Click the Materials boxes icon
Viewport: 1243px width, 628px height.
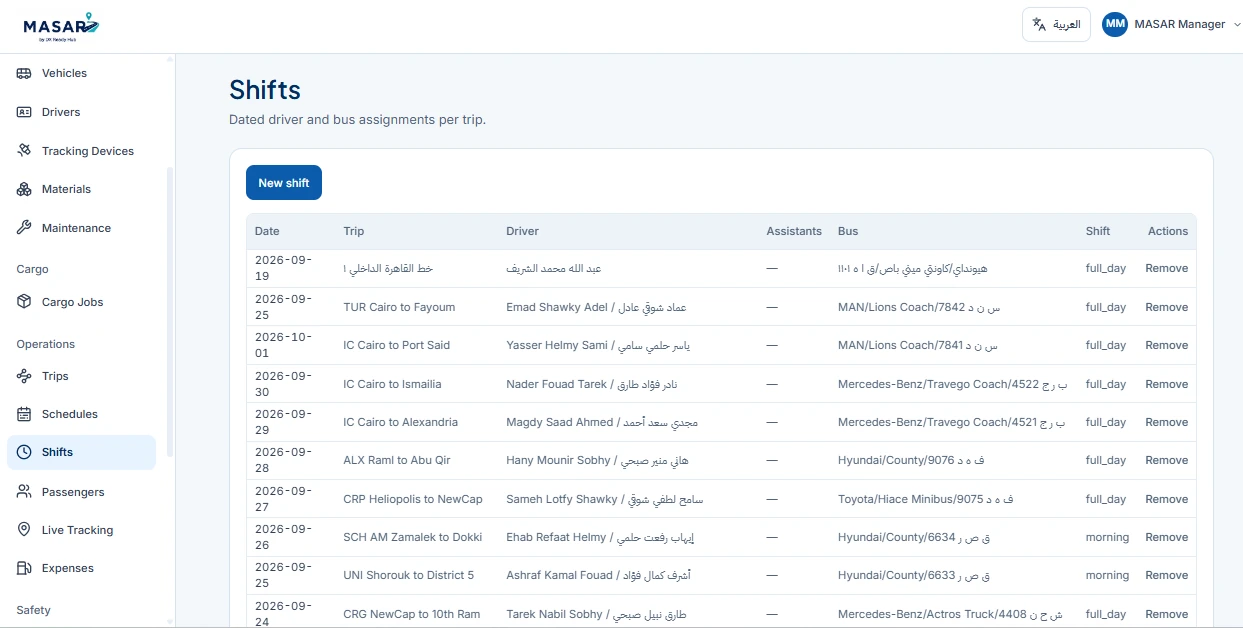(x=24, y=189)
